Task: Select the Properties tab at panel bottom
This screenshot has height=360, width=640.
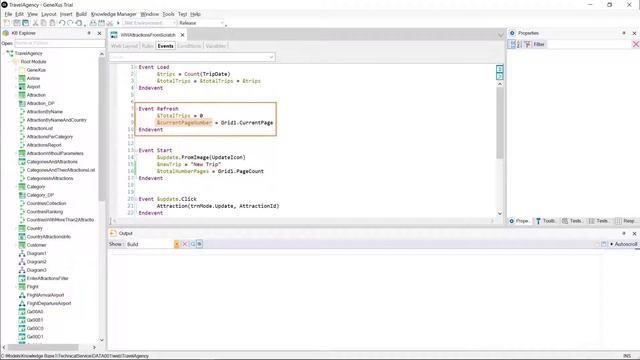Action: pos(519,221)
